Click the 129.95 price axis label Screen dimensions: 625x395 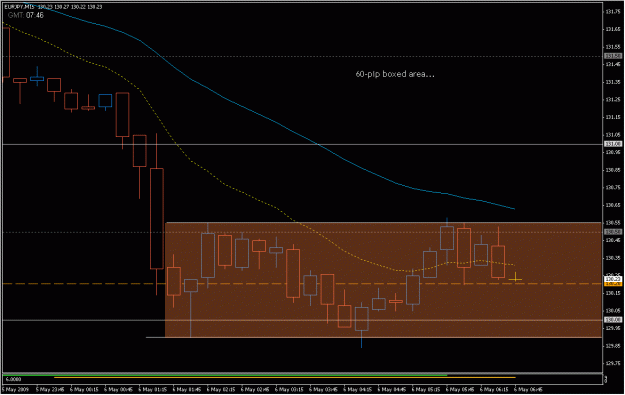click(613, 328)
